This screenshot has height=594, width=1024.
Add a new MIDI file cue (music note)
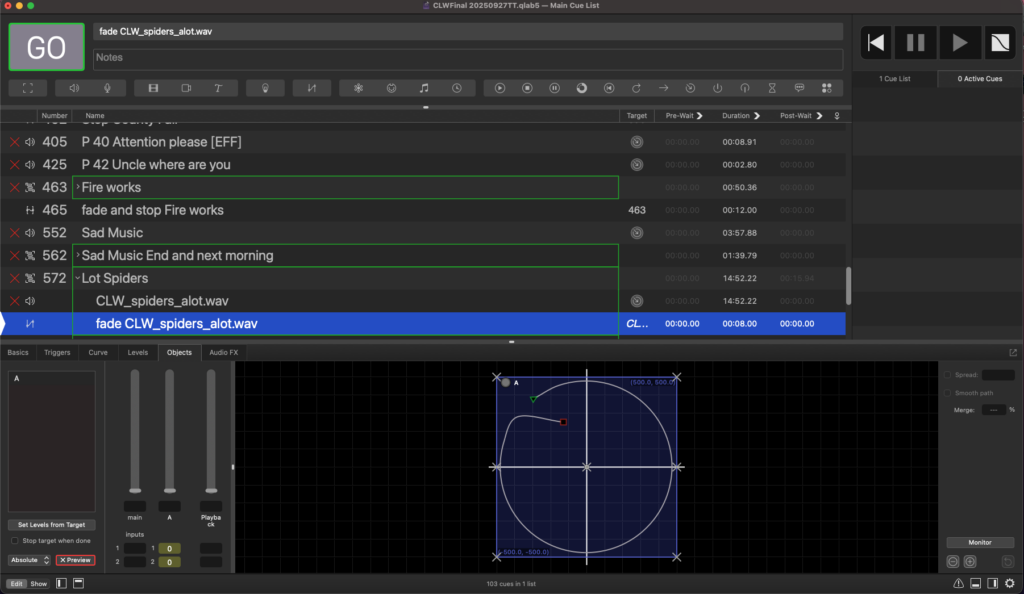click(424, 88)
